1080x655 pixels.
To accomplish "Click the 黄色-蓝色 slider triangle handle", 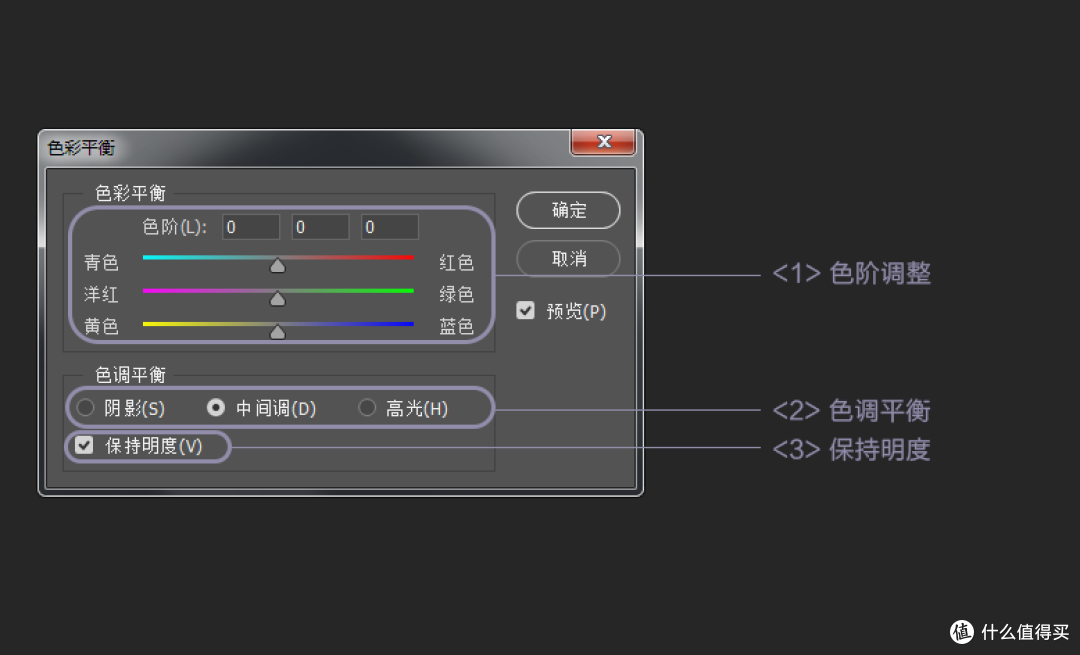I will pyautogui.click(x=277, y=330).
